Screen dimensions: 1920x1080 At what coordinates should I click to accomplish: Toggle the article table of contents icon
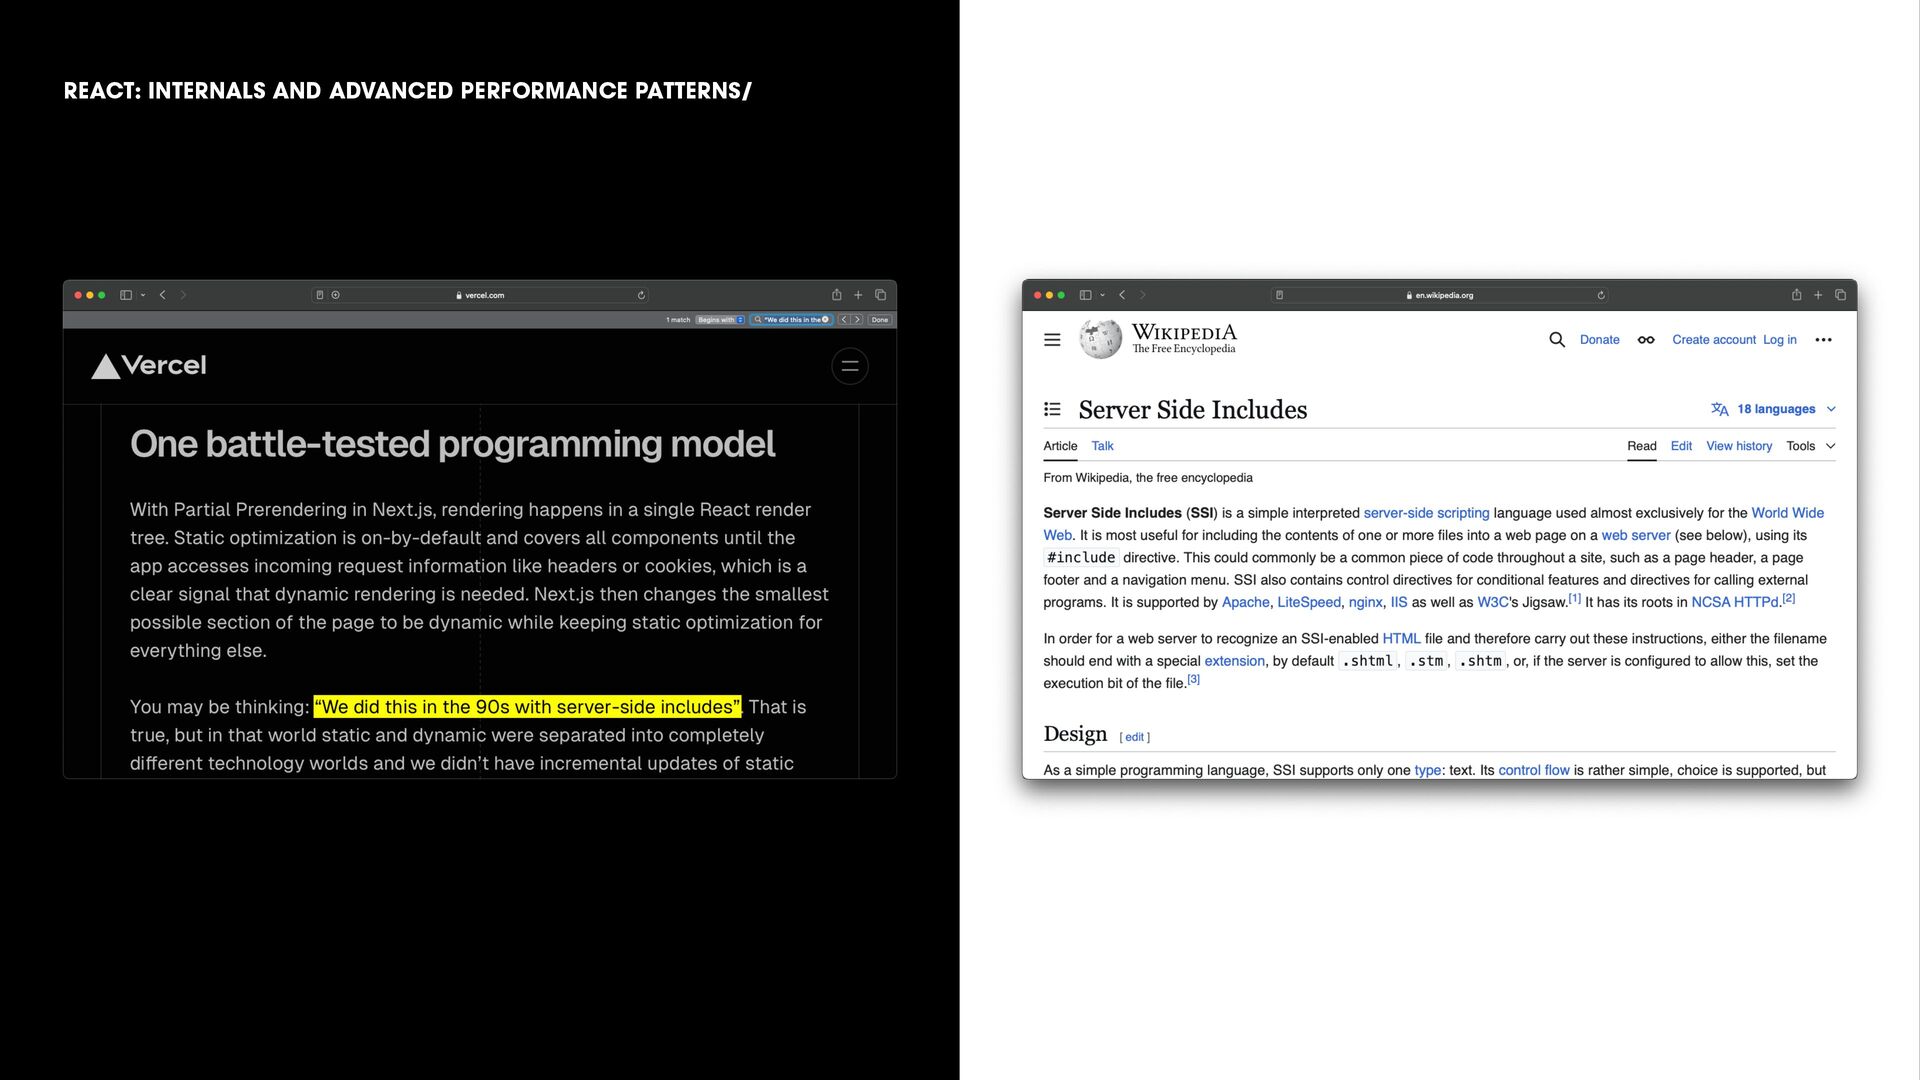tap(1052, 409)
